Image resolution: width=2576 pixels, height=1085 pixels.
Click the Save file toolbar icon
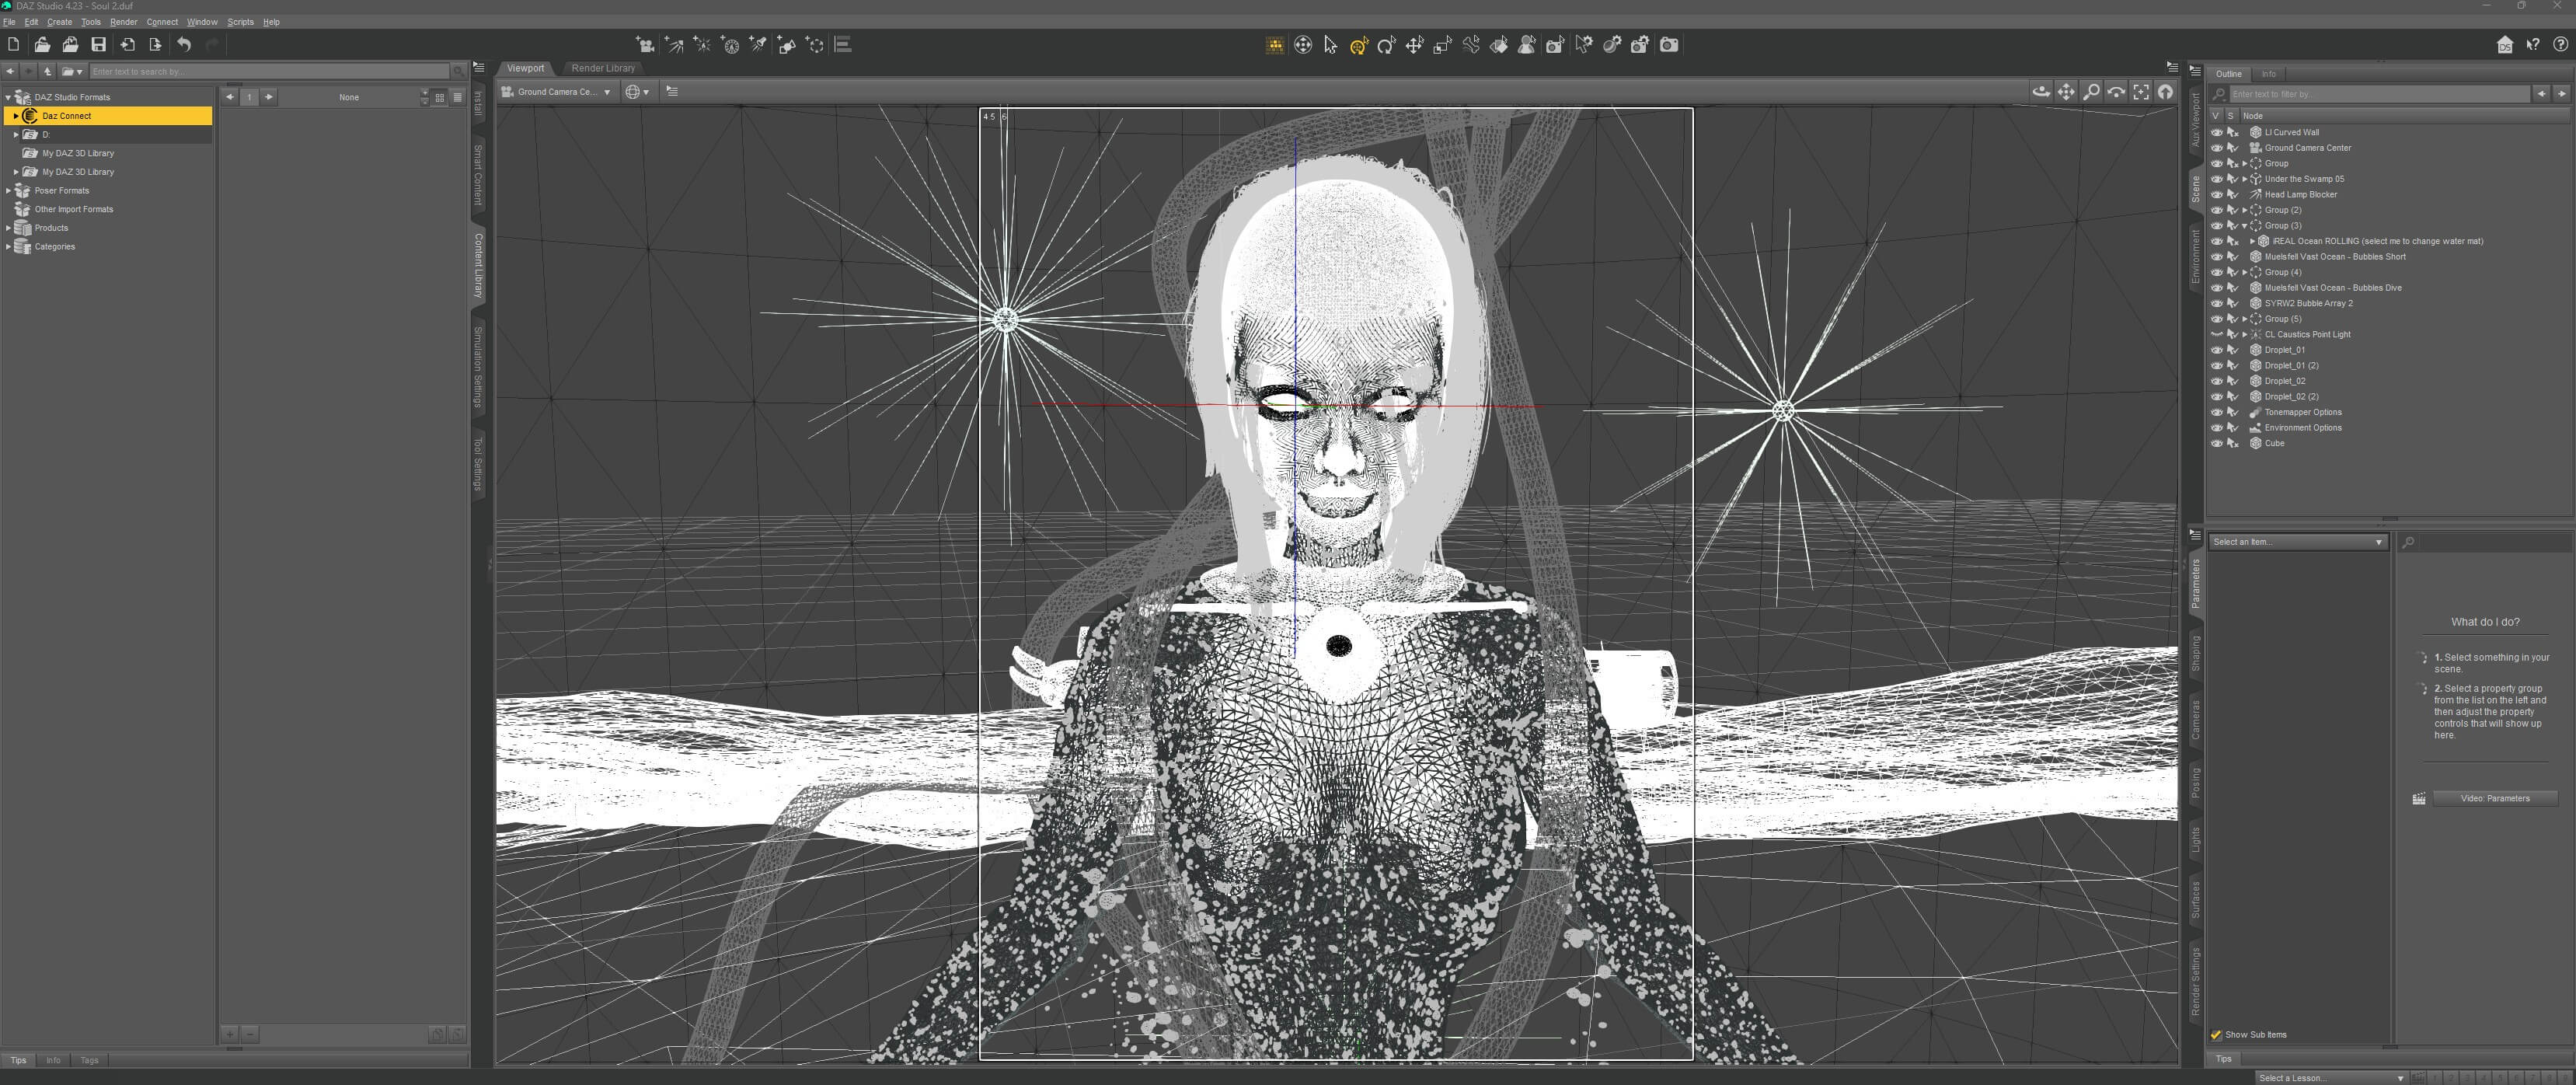click(x=98, y=44)
